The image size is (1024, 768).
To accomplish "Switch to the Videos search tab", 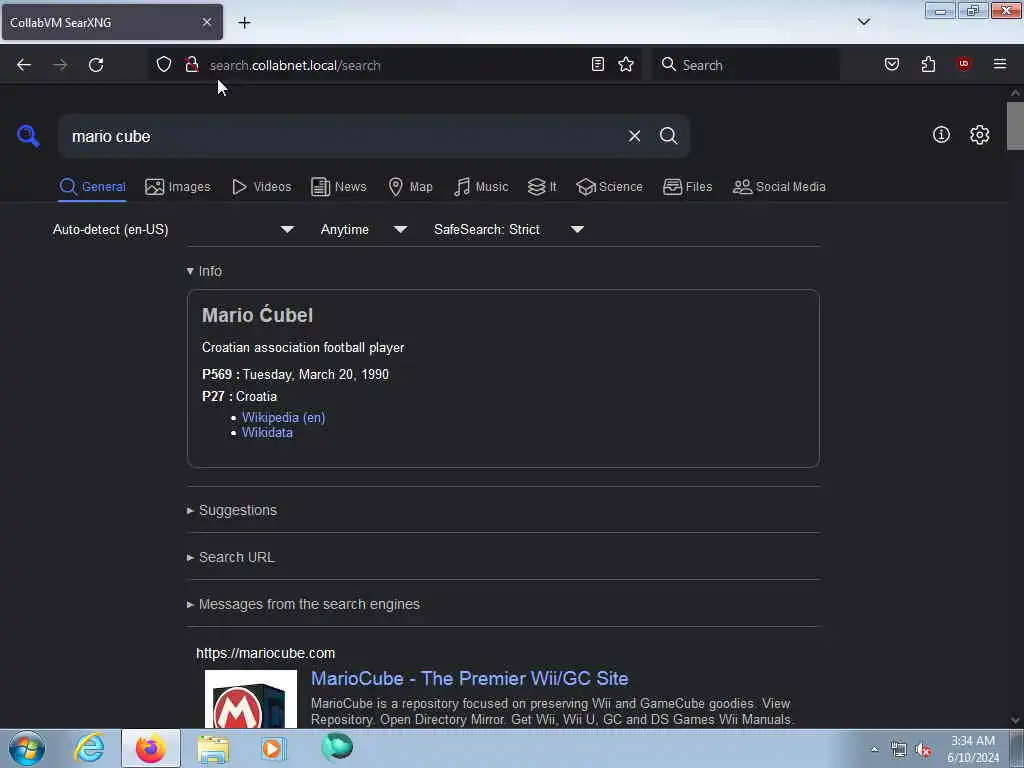I will click(x=261, y=187).
